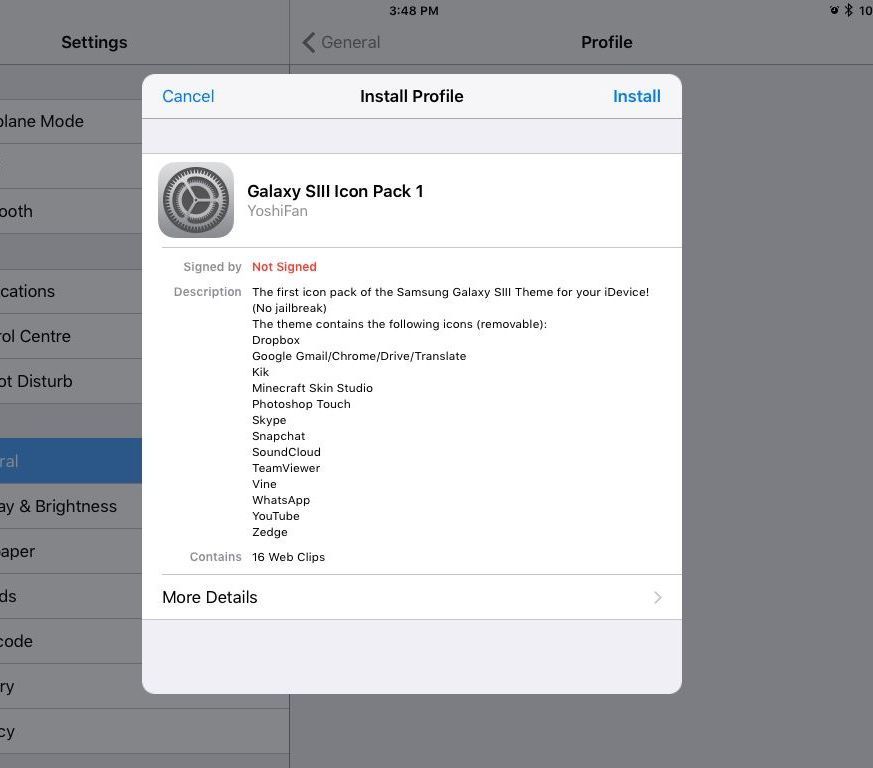
Task: Open Control Centre settings row
Action: [71, 336]
